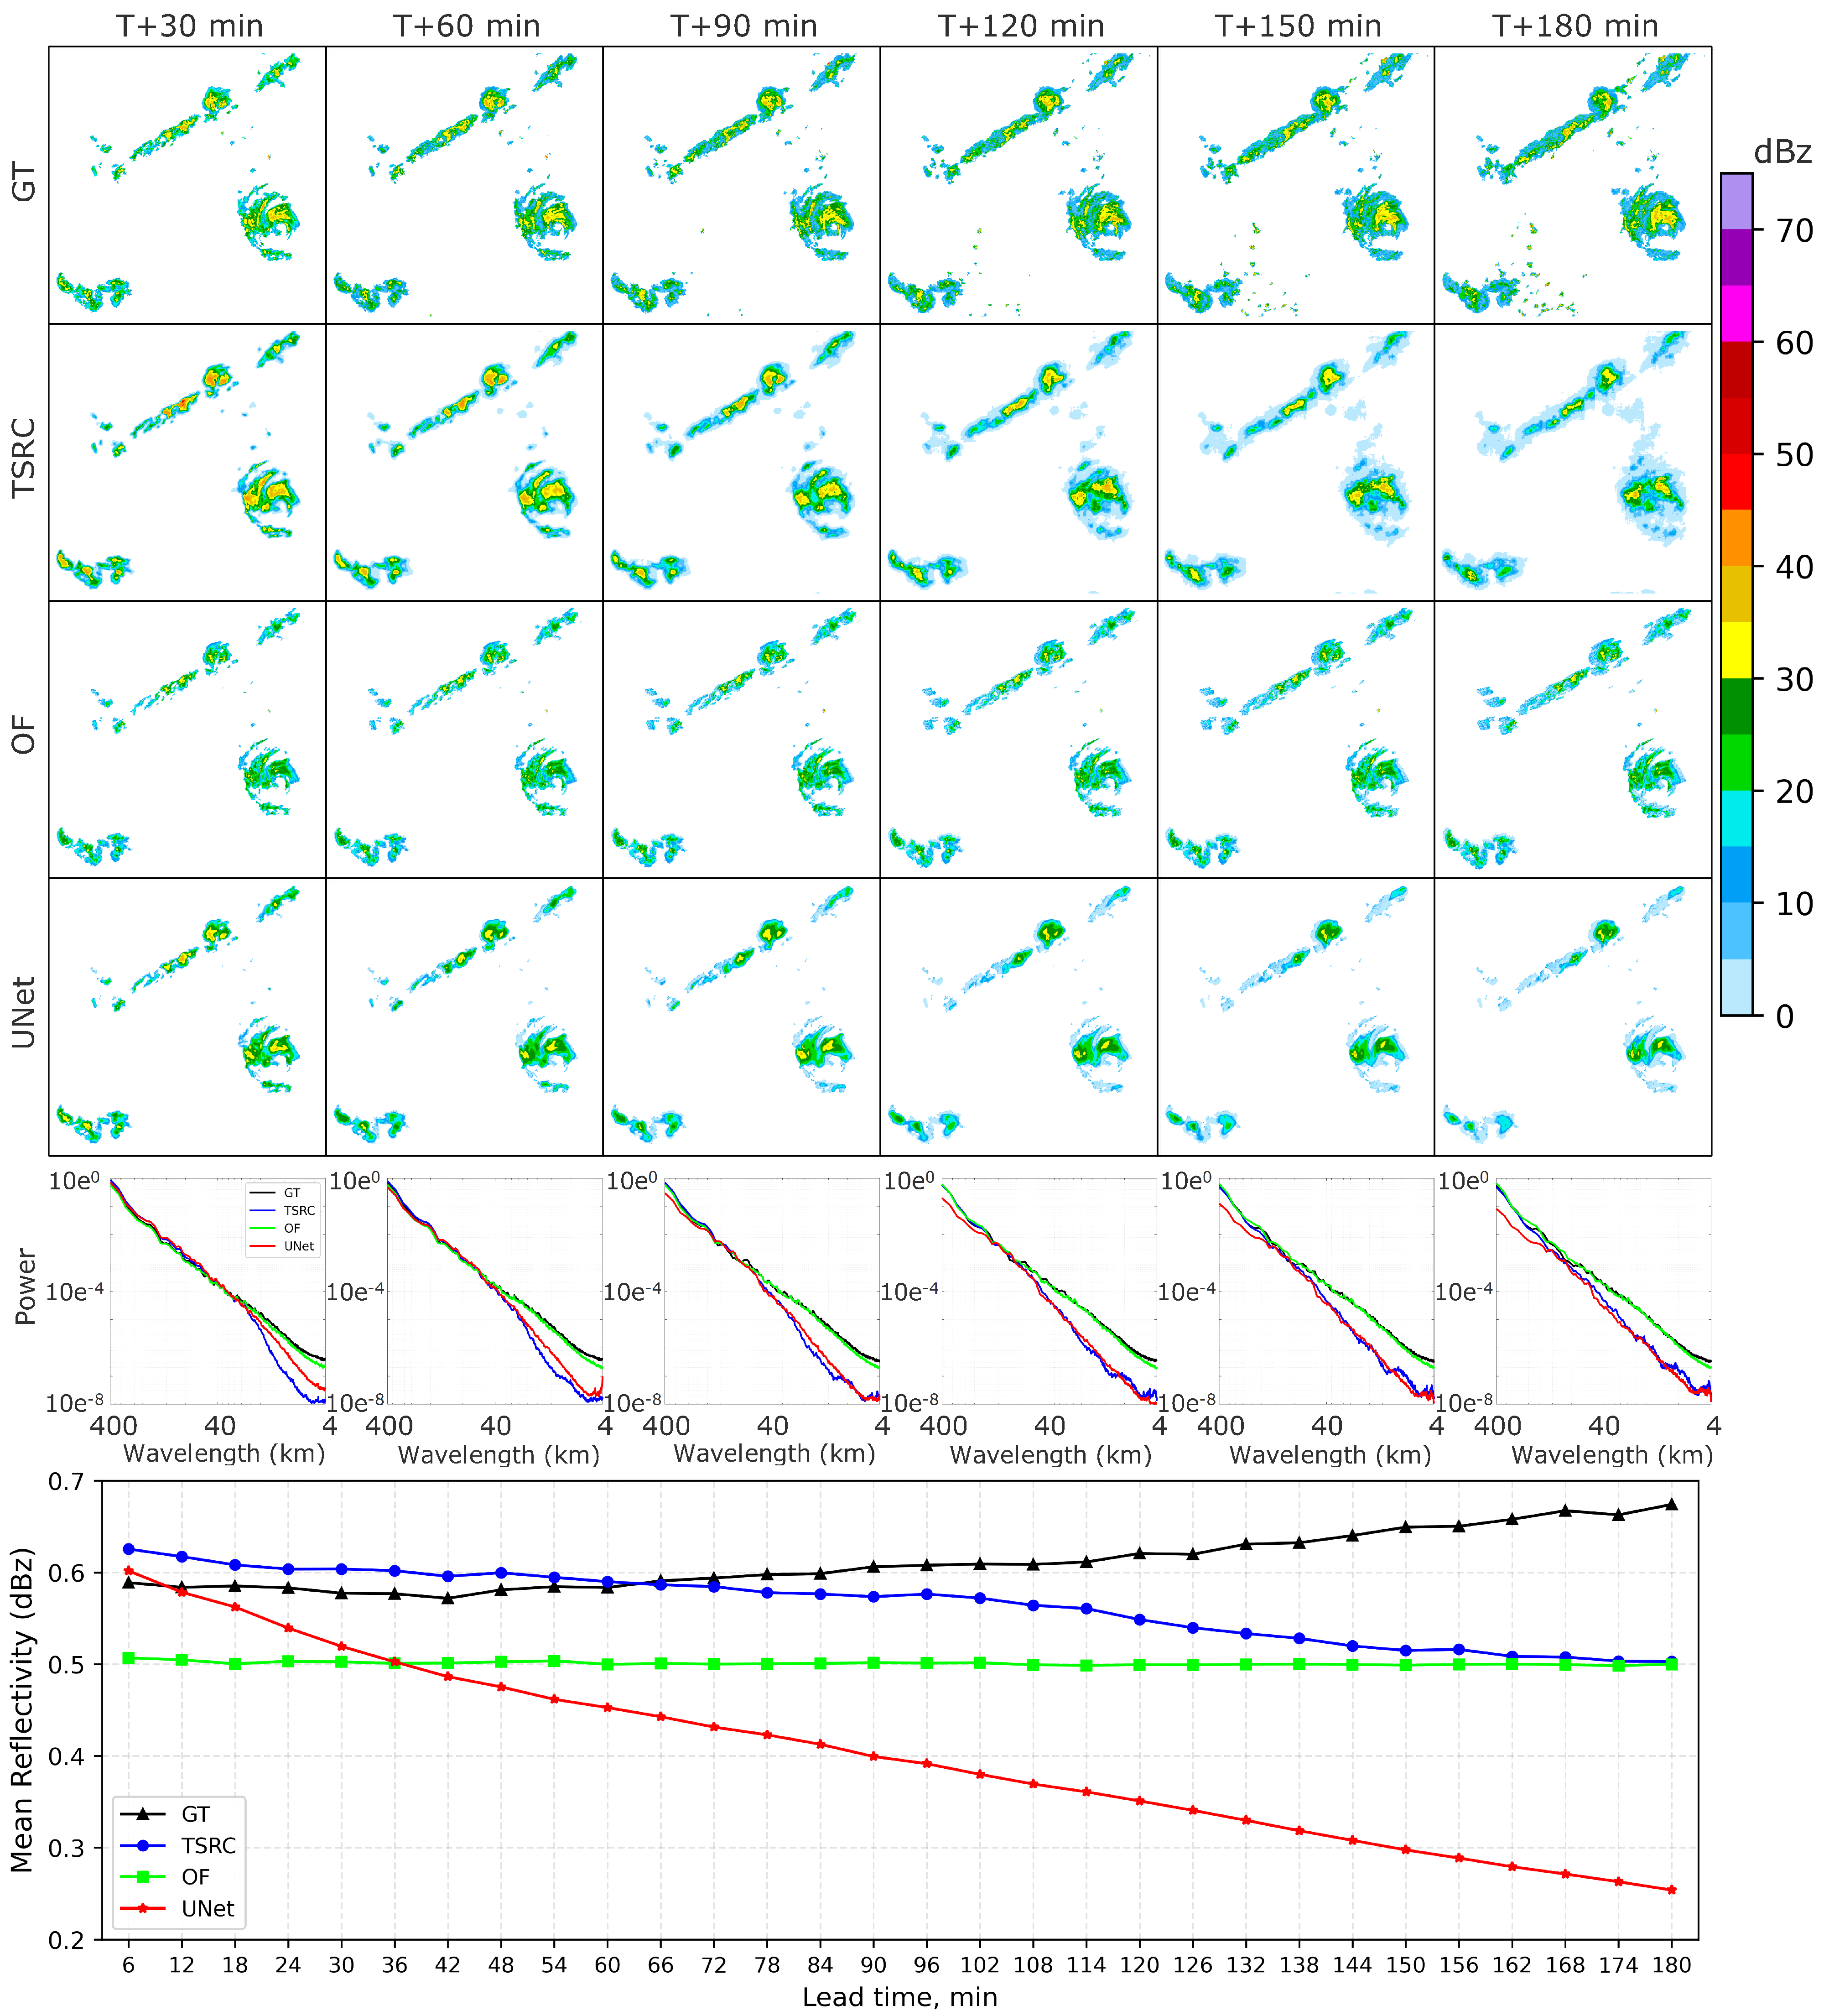Viewport: 1829px width, 2016px height.
Task: Click the GT legend entry in bottom chart
Action: click(x=195, y=1814)
